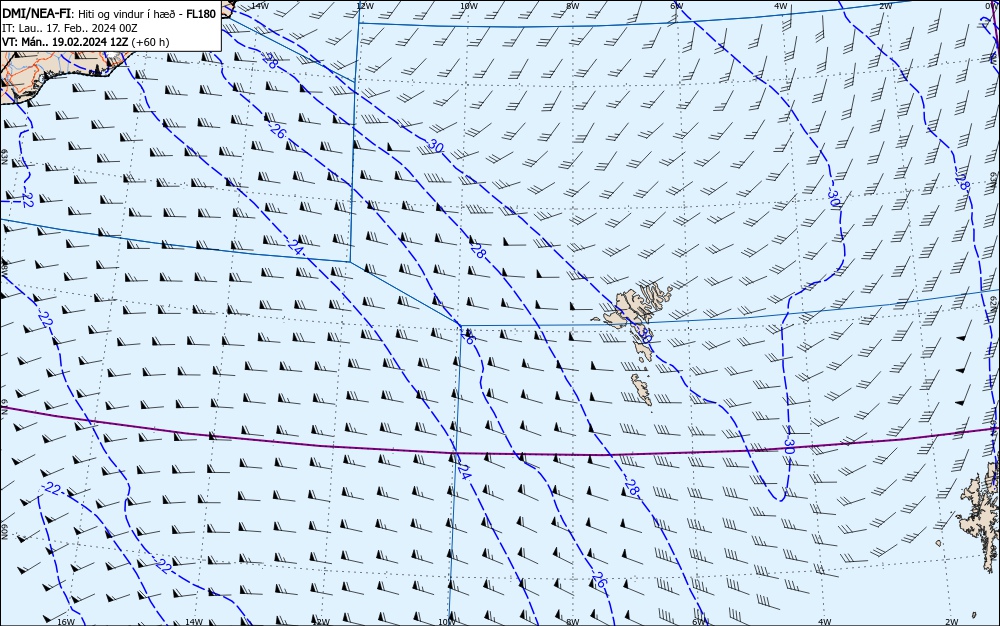The height and width of the screenshot is (626, 1000).
Task: Select the '(+60 h)' forecast offset text
Action: 150,42
